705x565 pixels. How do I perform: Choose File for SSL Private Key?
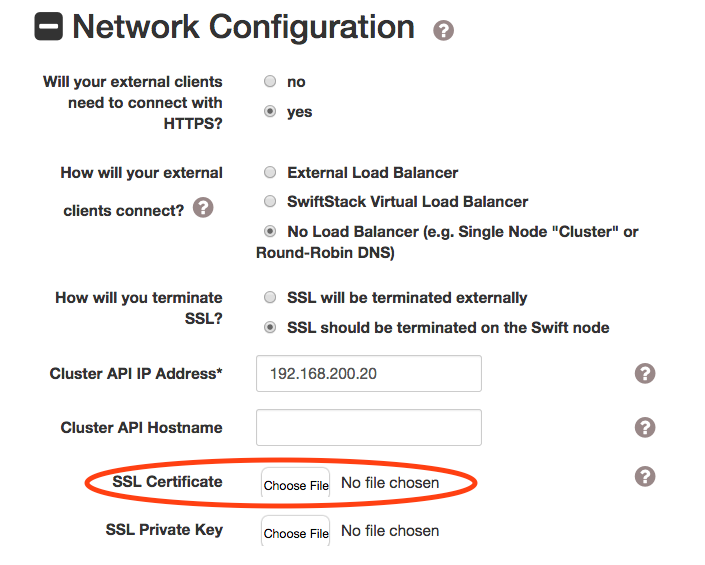coord(296,531)
